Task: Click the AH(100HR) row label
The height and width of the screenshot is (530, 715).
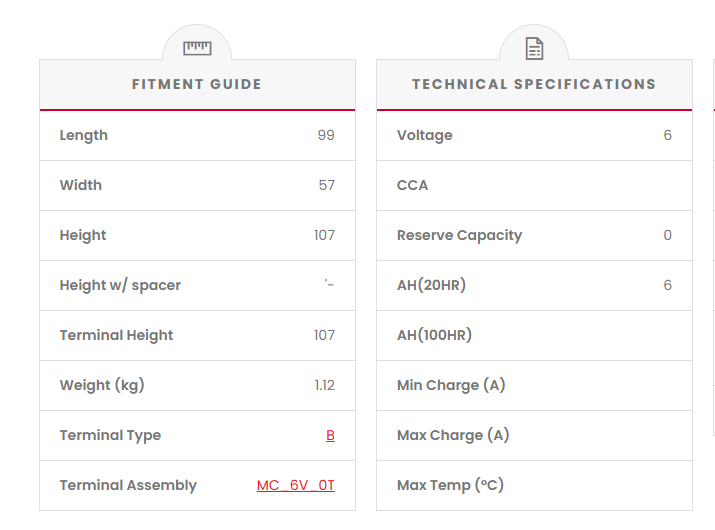Action: tap(434, 335)
